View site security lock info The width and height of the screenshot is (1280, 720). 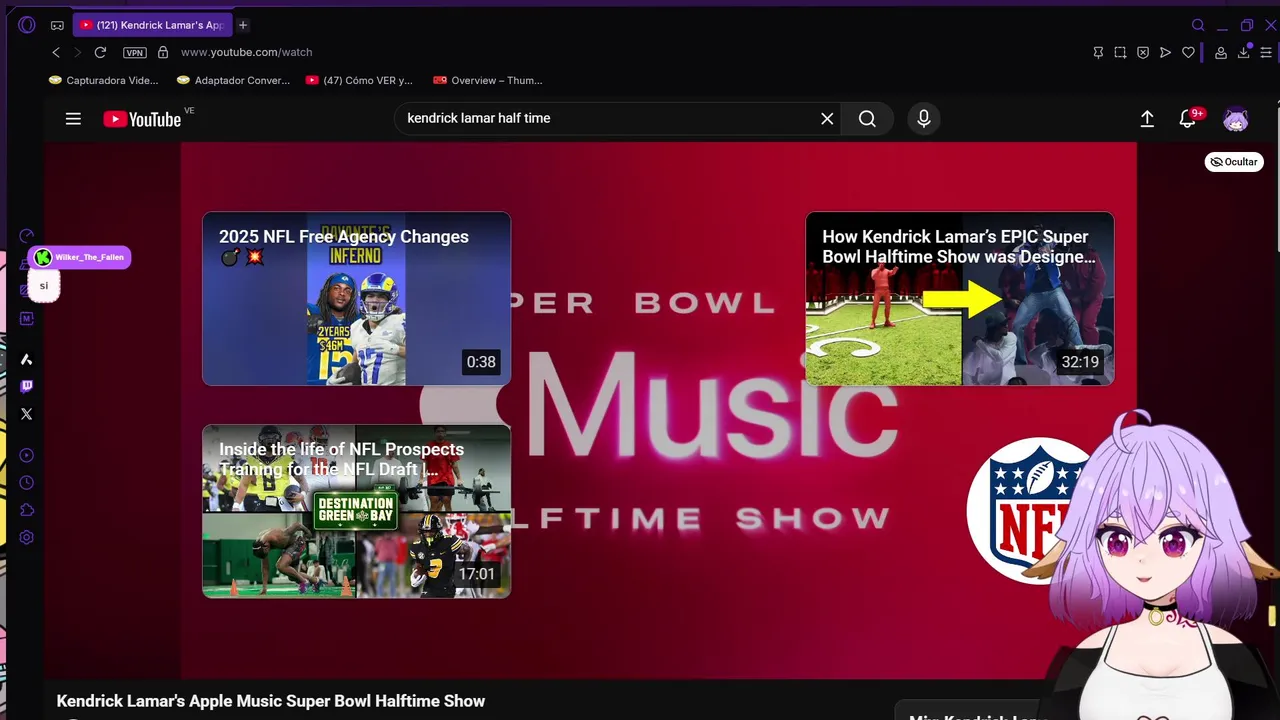click(x=163, y=52)
